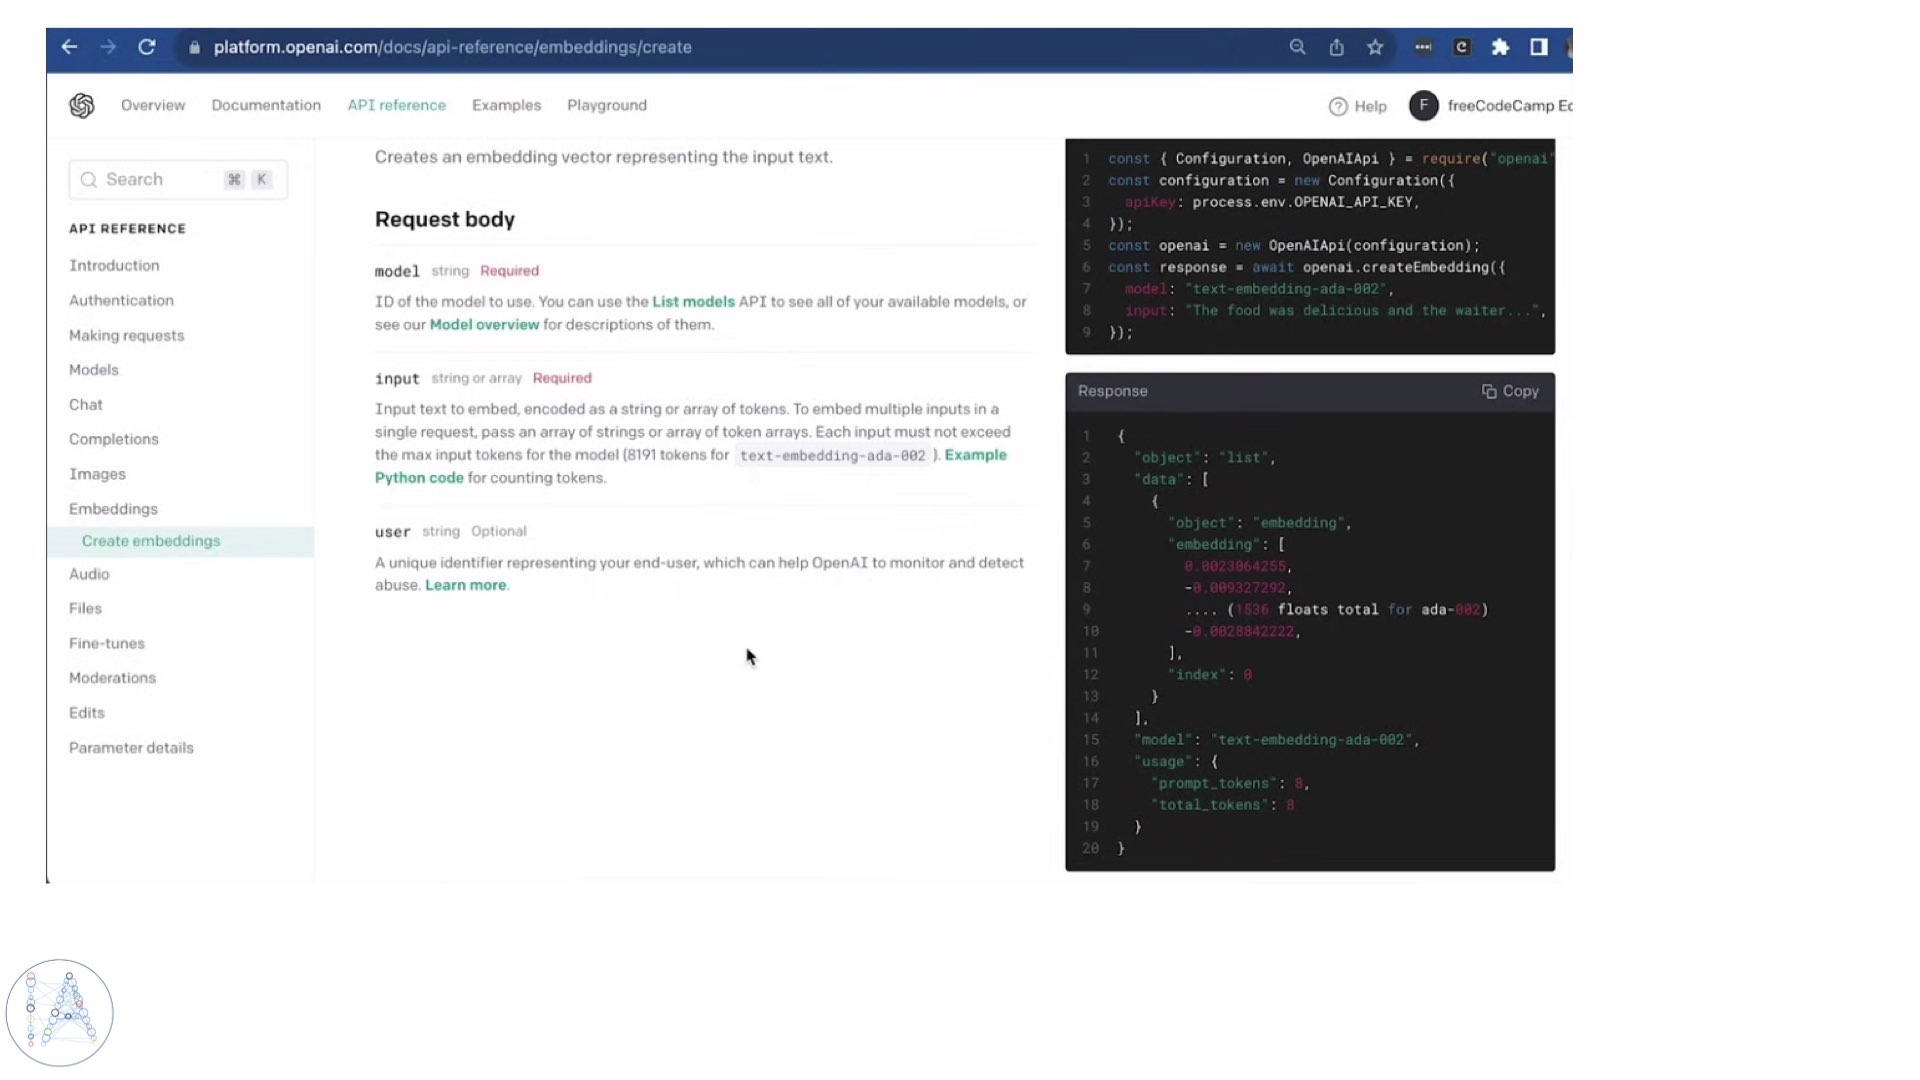Open Images in the sidebar

[x=97, y=474]
